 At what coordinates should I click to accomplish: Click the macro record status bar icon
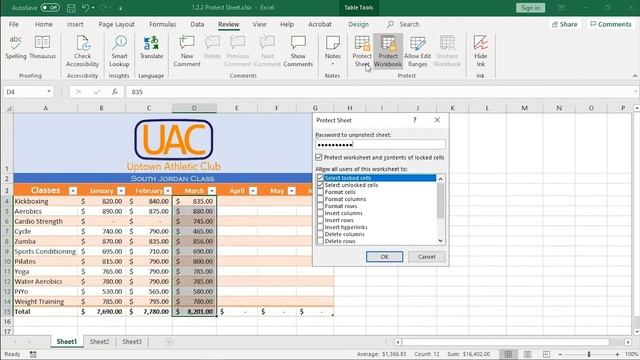[x=33, y=354]
